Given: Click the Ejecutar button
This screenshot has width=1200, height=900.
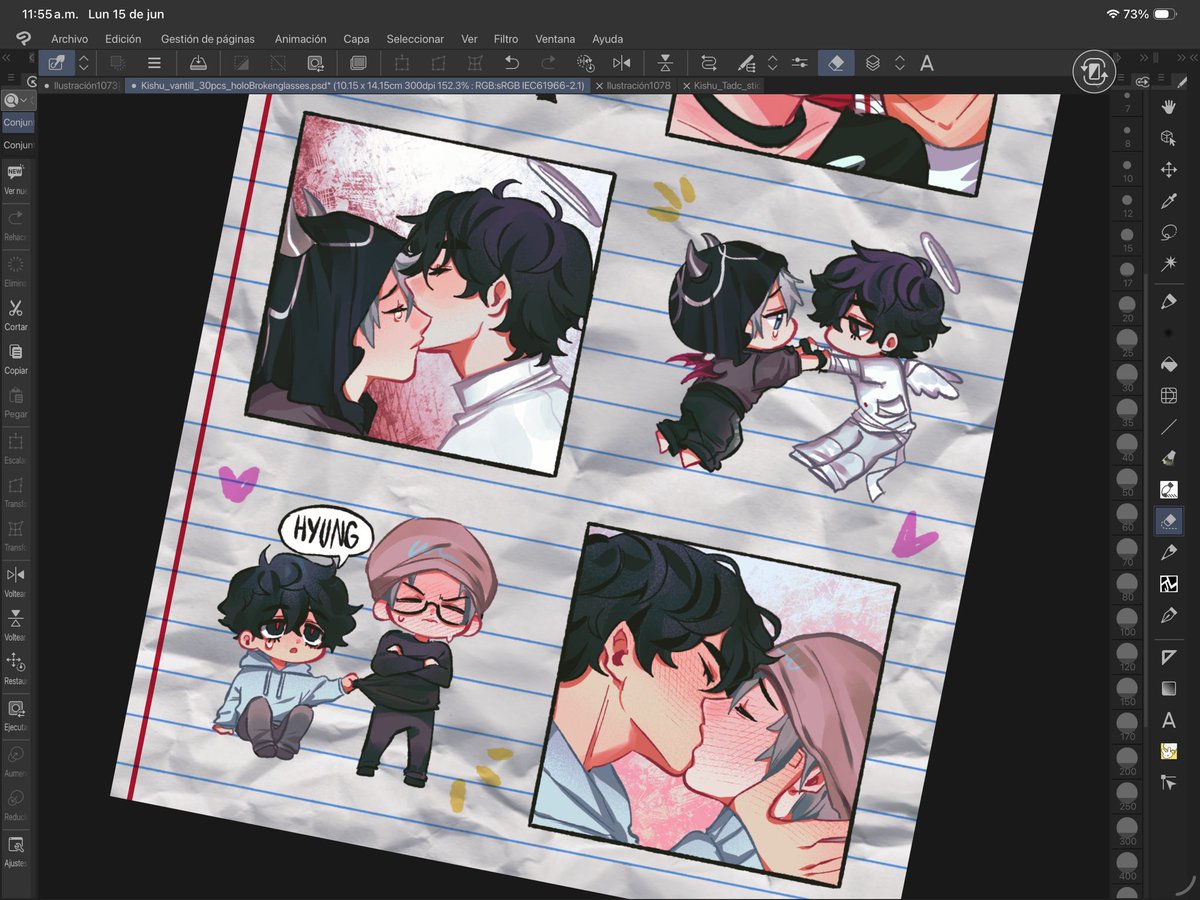Looking at the screenshot, I should 16,716.
